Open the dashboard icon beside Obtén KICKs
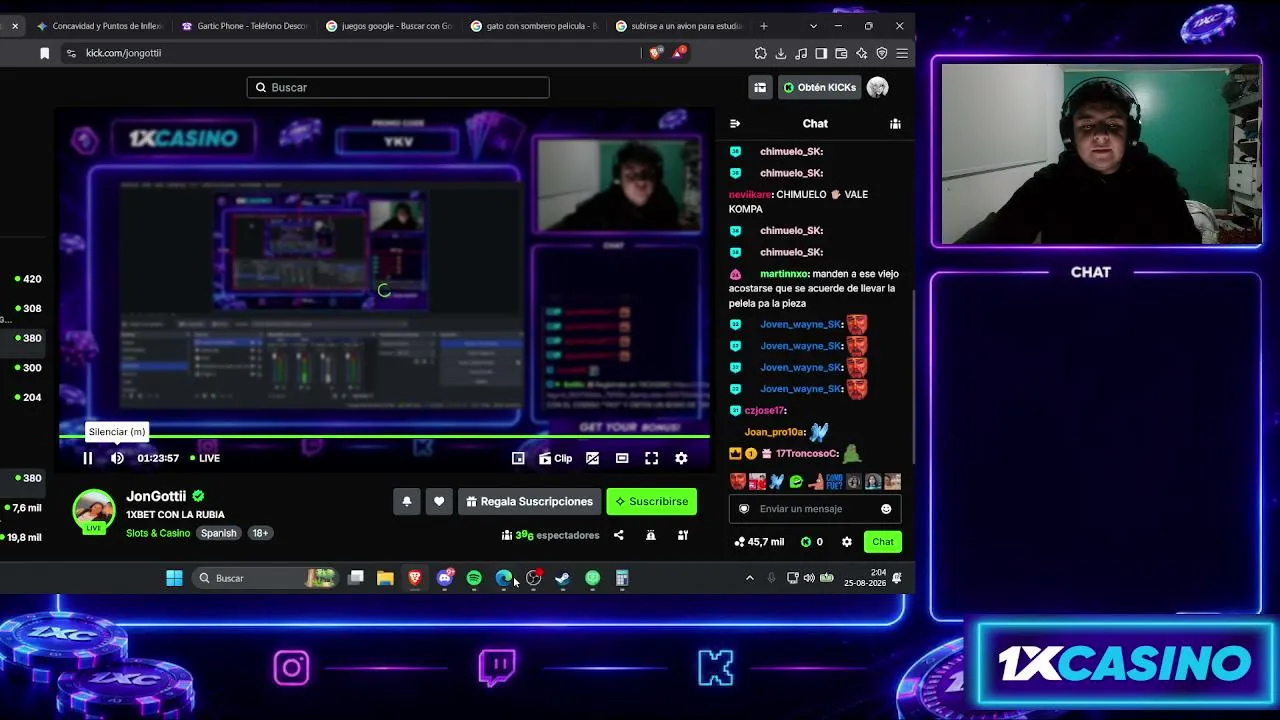1280x720 pixels. [x=760, y=87]
